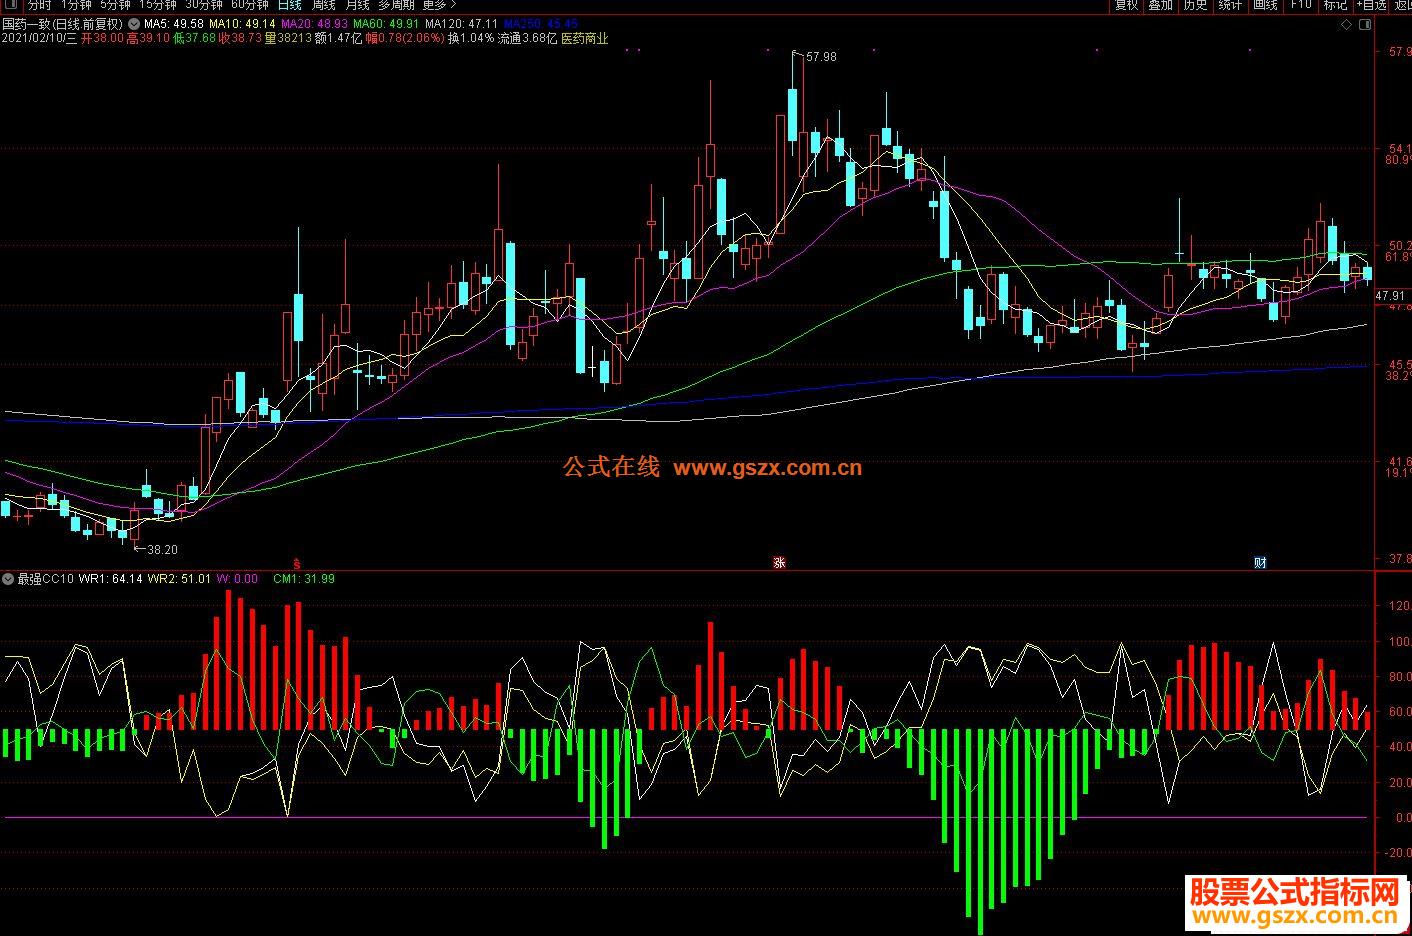Click the 股票公式指标网 www.gszx.com.cn banner
This screenshot has height=936, width=1412.
(1296, 904)
